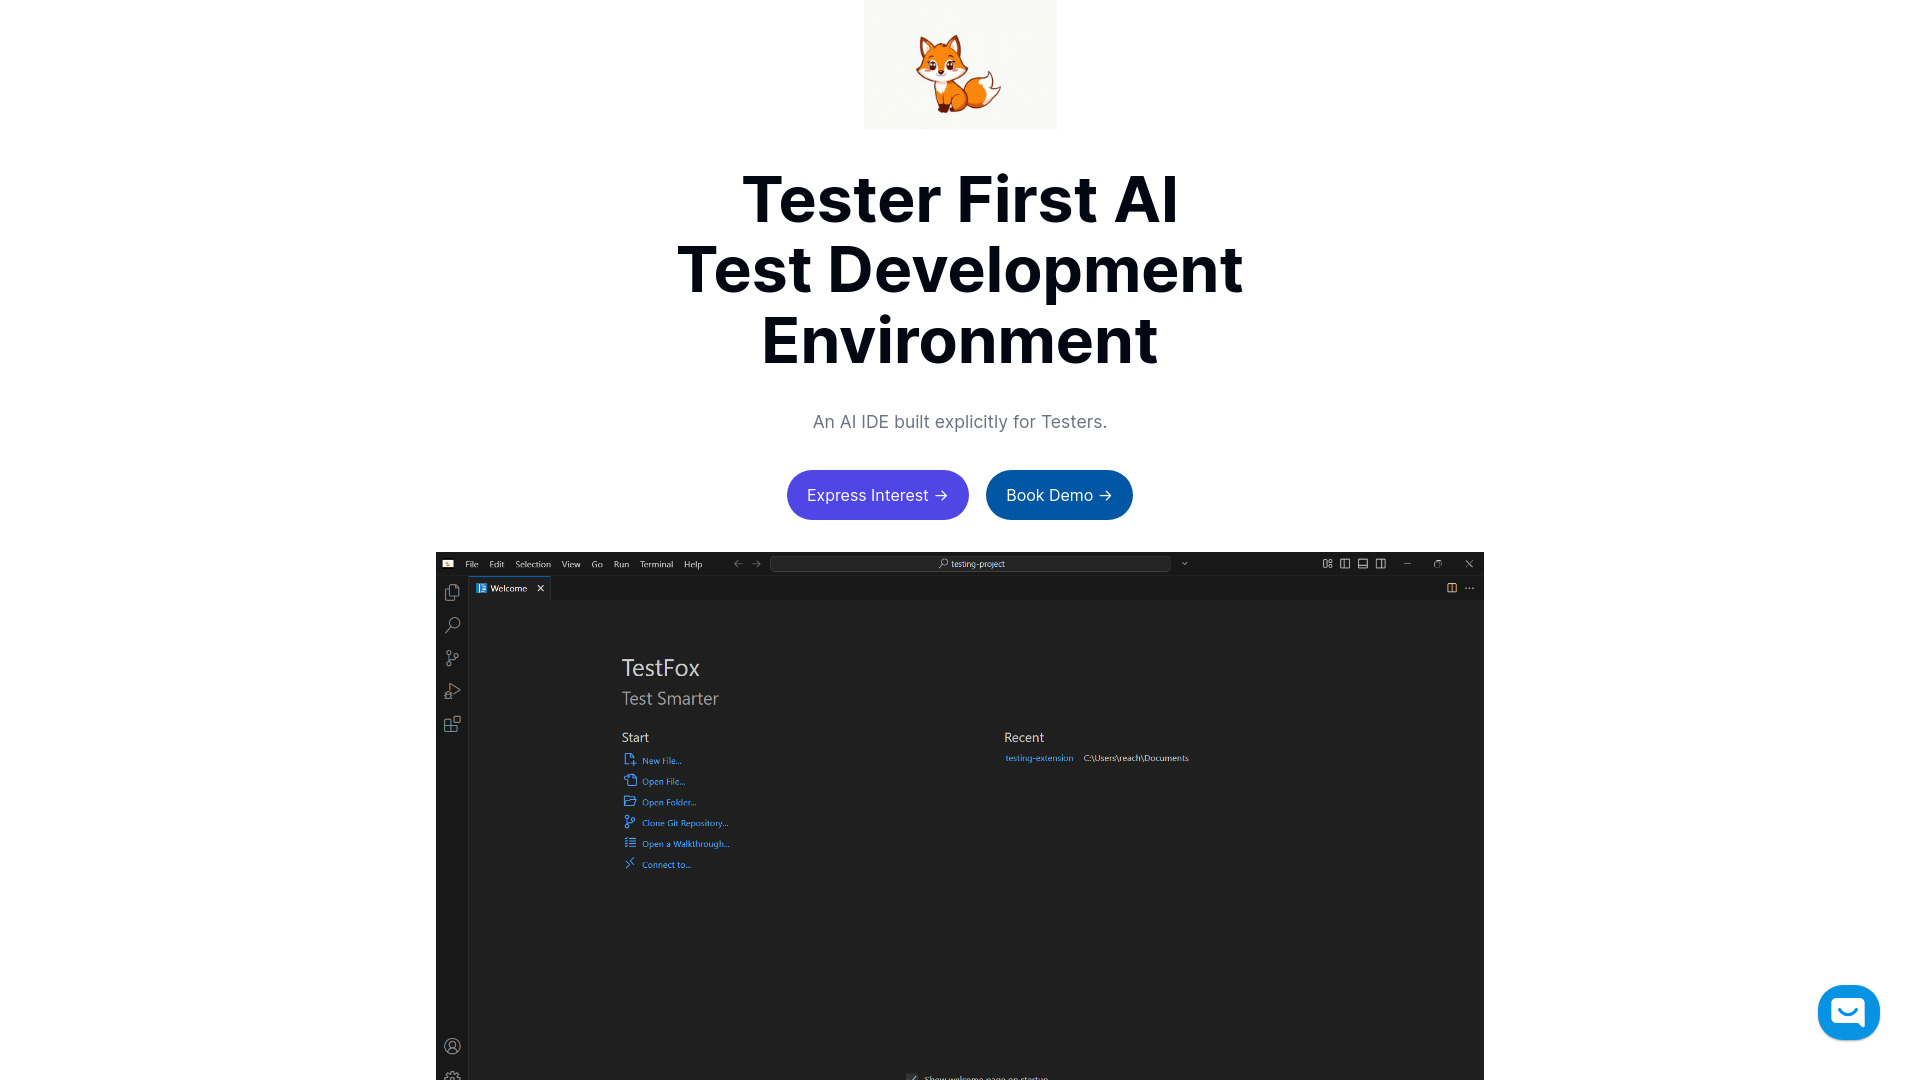Click the Settings gear icon
Image resolution: width=1920 pixels, height=1080 pixels.
point(452,1076)
